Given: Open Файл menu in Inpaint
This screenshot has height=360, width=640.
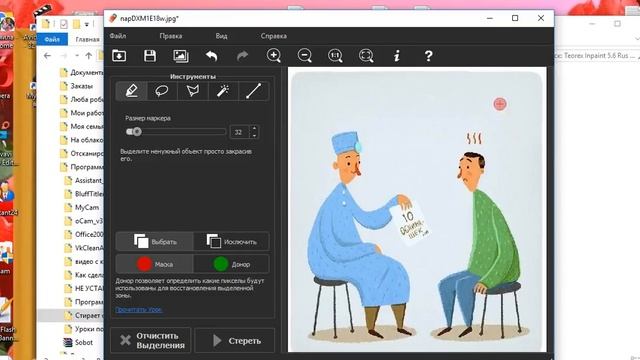Looking at the screenshot, I should coord(118,36).
